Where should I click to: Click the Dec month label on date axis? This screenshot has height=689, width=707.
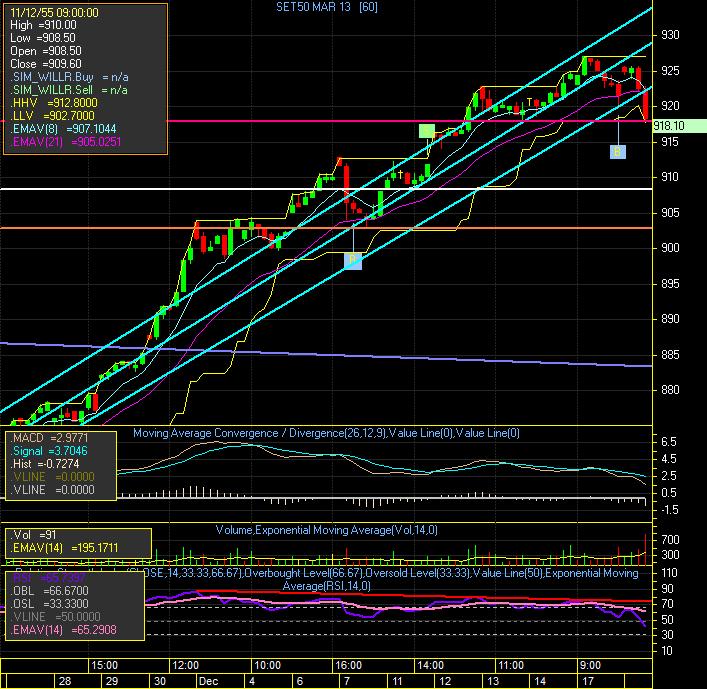(x=209, y=681)
